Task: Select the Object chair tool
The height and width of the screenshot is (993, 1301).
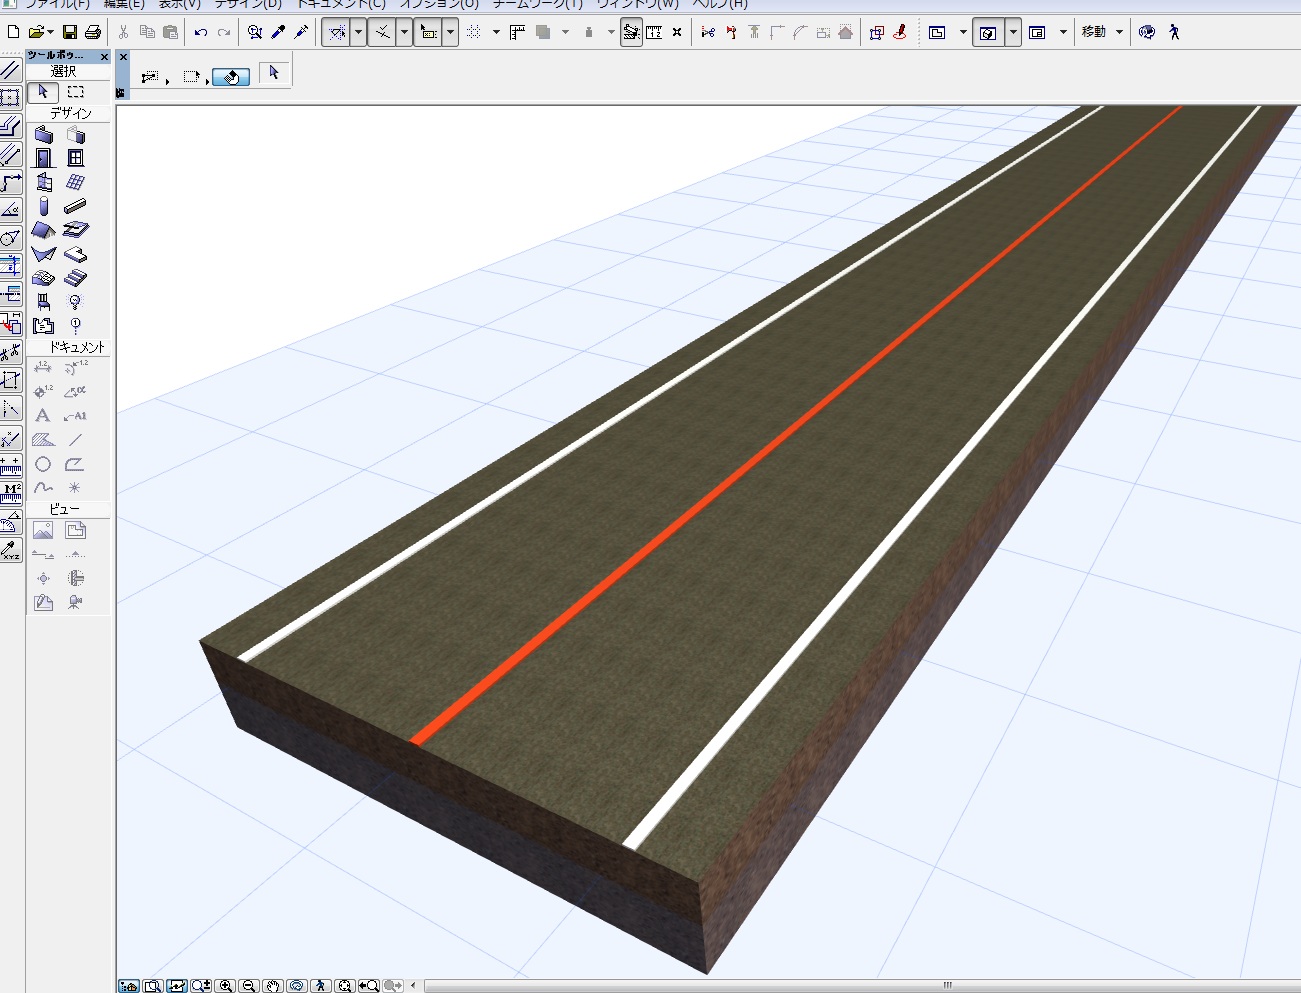Action: tap(43, 302)
